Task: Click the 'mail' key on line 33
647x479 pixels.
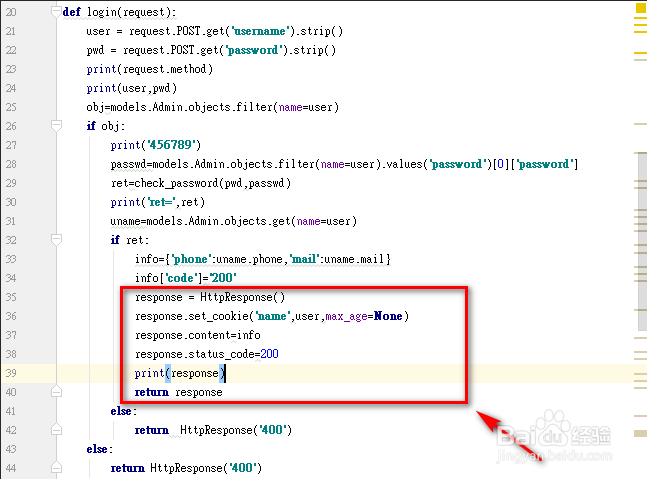Action: (304, 259)
